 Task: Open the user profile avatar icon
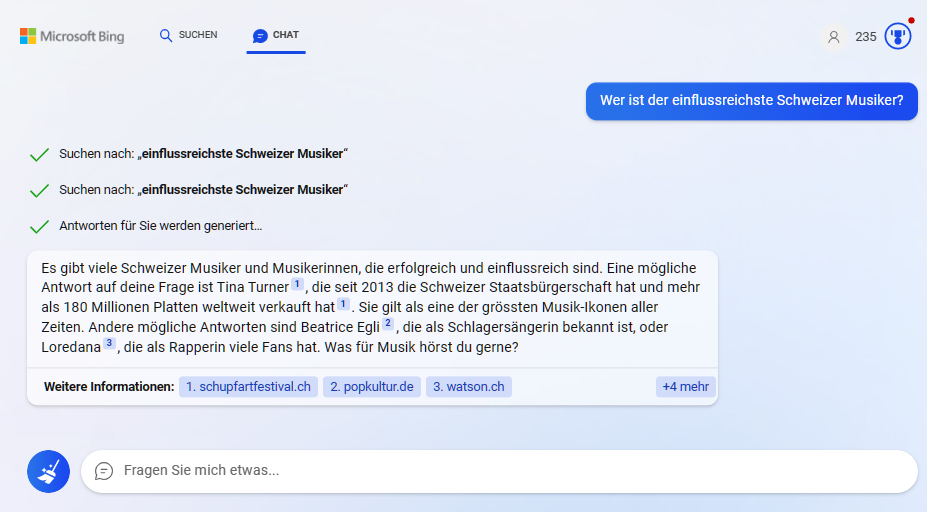coord(834,37)
